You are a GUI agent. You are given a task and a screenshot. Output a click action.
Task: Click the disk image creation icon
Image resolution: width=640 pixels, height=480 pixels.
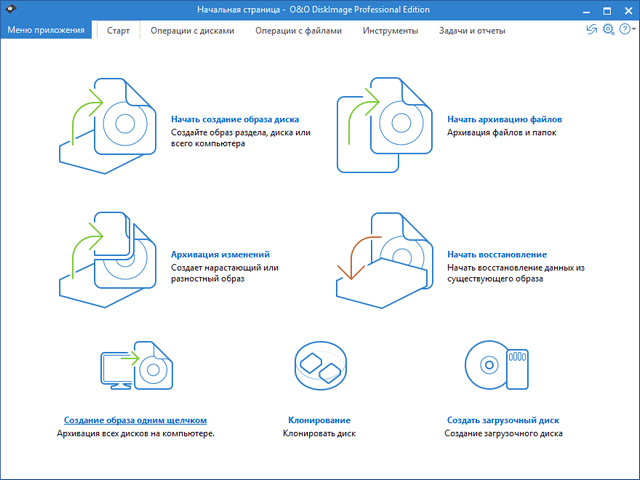coord(108,123)
